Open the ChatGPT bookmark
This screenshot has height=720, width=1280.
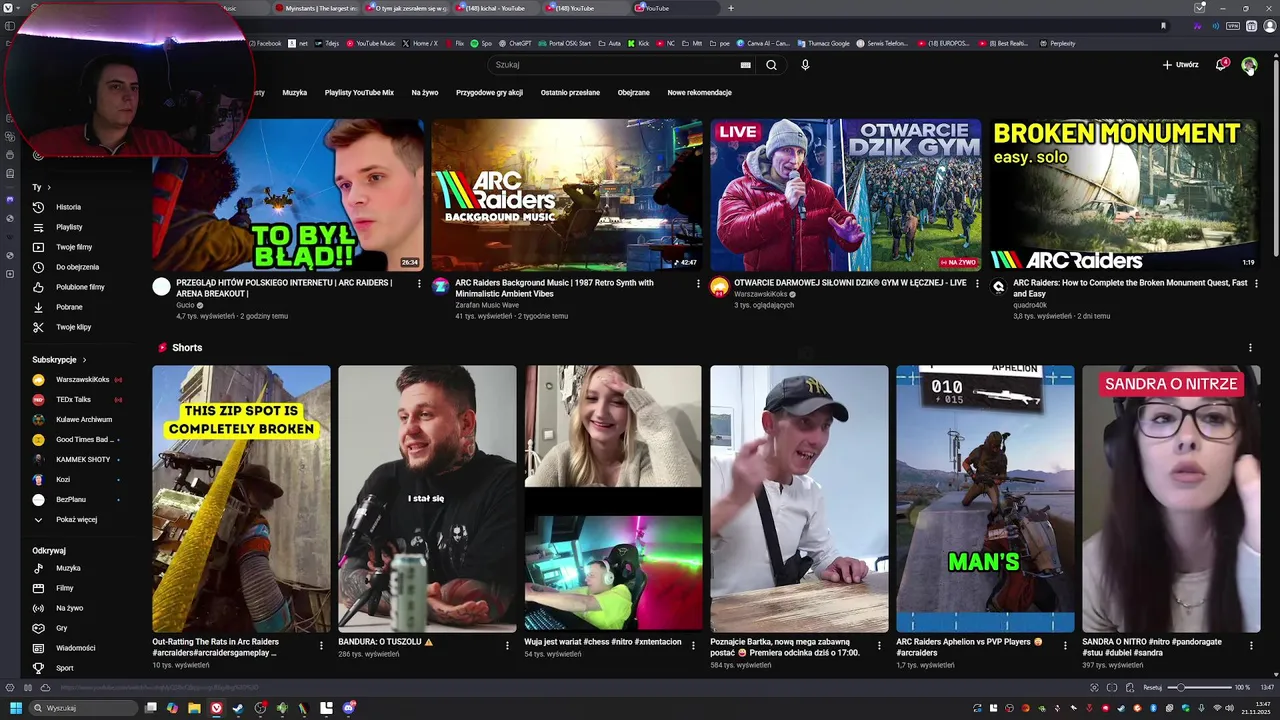tap(515, 44)
